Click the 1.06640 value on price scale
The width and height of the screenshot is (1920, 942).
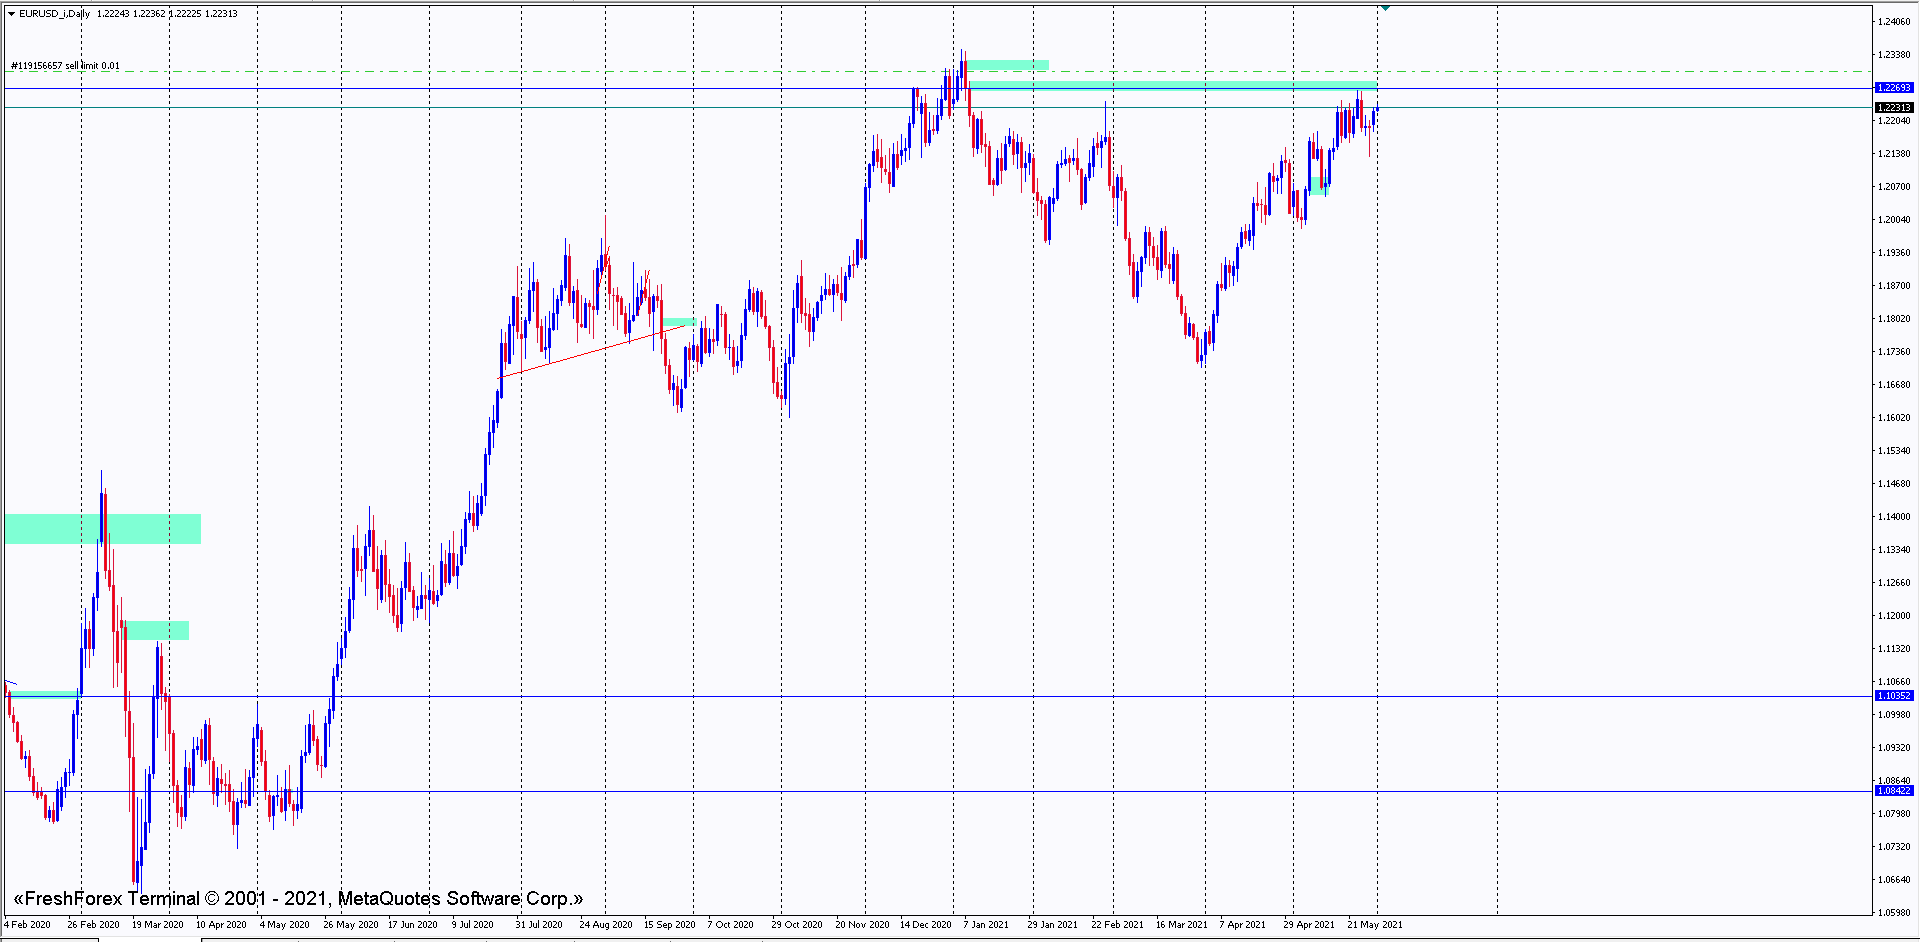(1894, 880)
